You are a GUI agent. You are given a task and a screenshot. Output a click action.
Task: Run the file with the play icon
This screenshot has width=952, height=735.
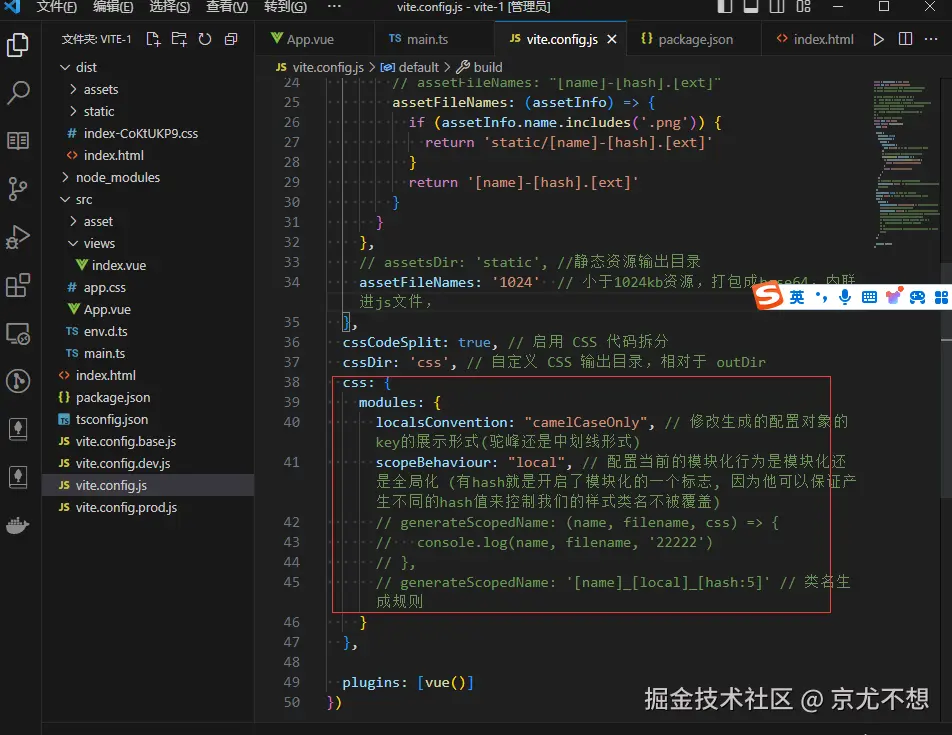[878, 39]
